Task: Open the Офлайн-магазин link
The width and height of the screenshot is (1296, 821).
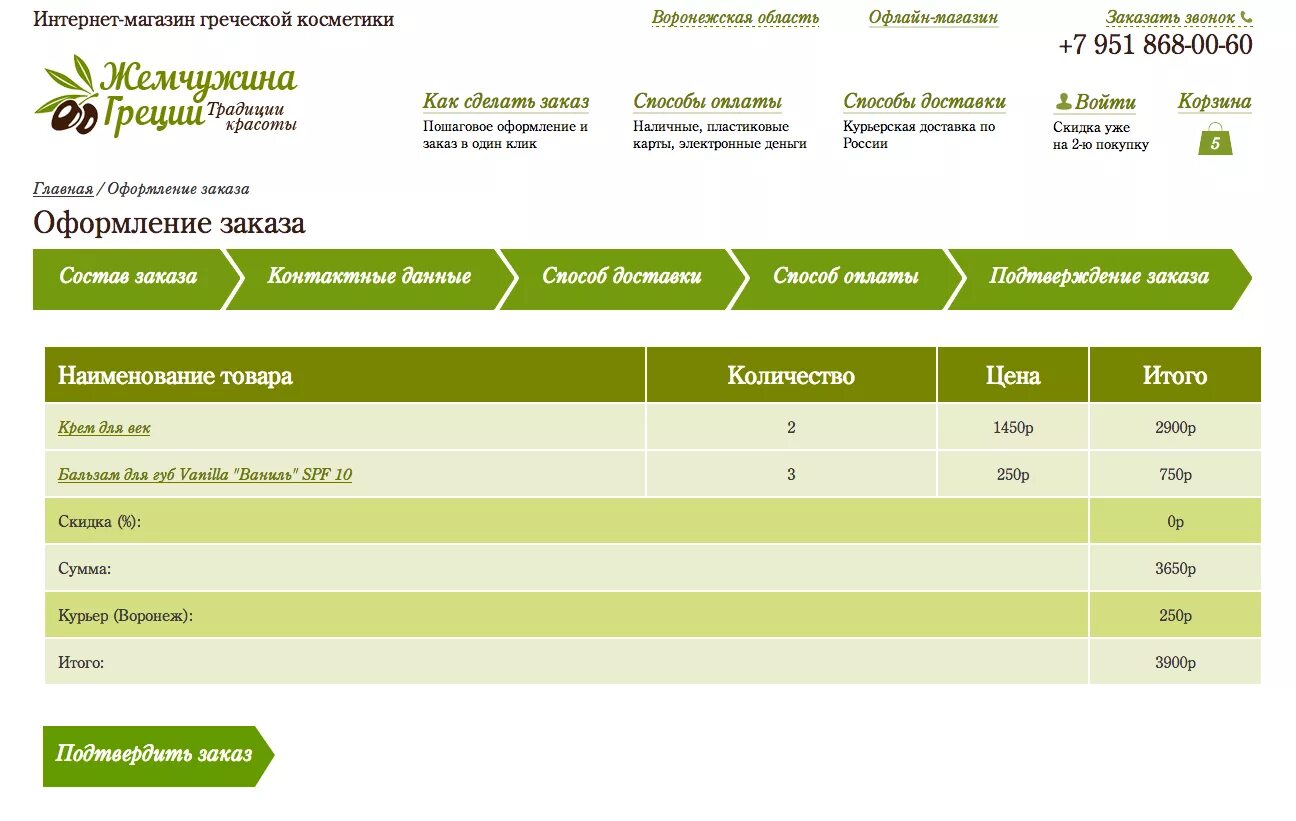Action: 933,17
